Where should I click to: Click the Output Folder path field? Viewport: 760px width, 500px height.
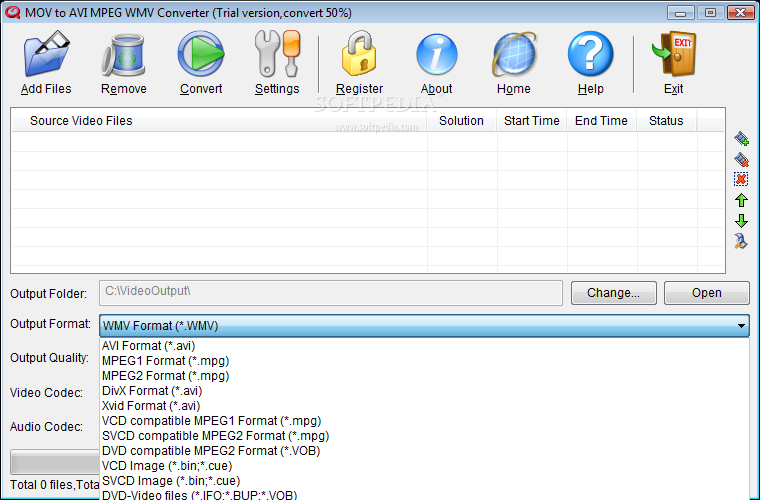pos(331,293)
